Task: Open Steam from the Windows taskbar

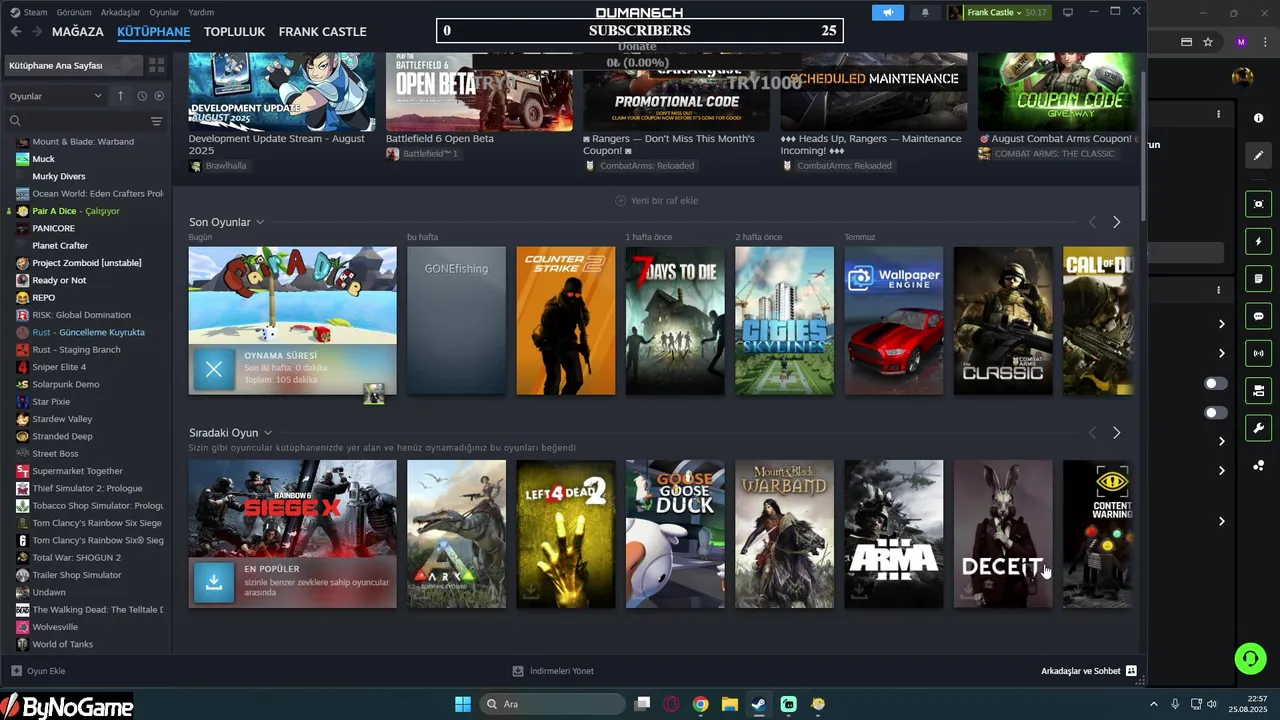Action: pyautogui.click(x=759, y=704)
